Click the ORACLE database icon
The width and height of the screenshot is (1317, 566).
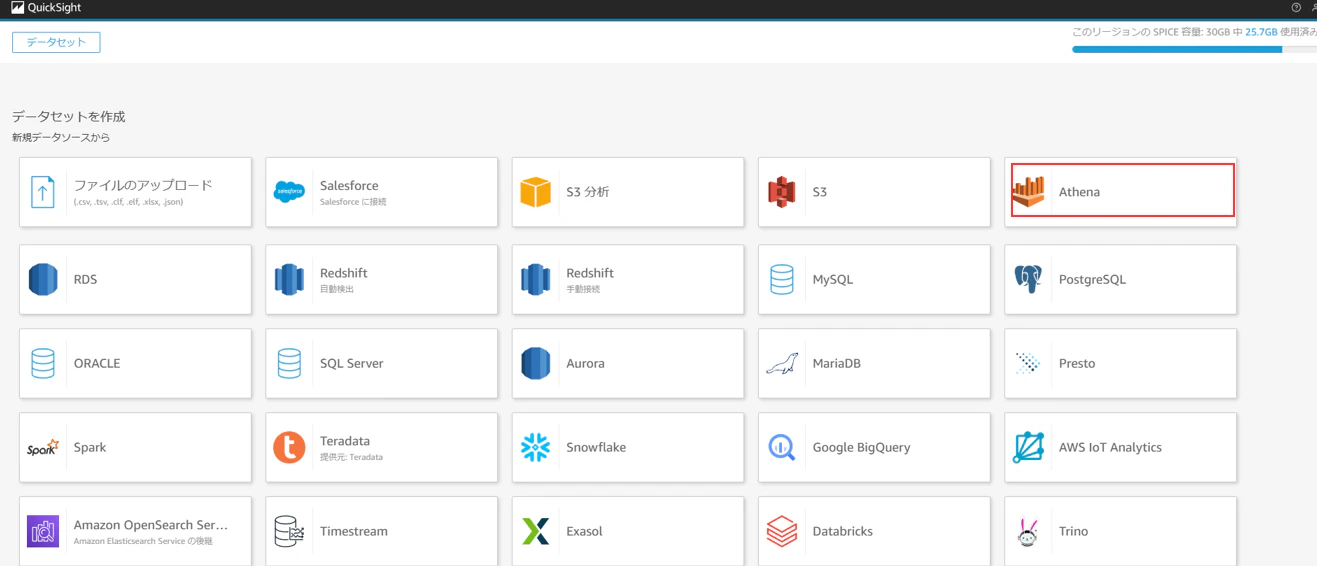tap(43, 363)
